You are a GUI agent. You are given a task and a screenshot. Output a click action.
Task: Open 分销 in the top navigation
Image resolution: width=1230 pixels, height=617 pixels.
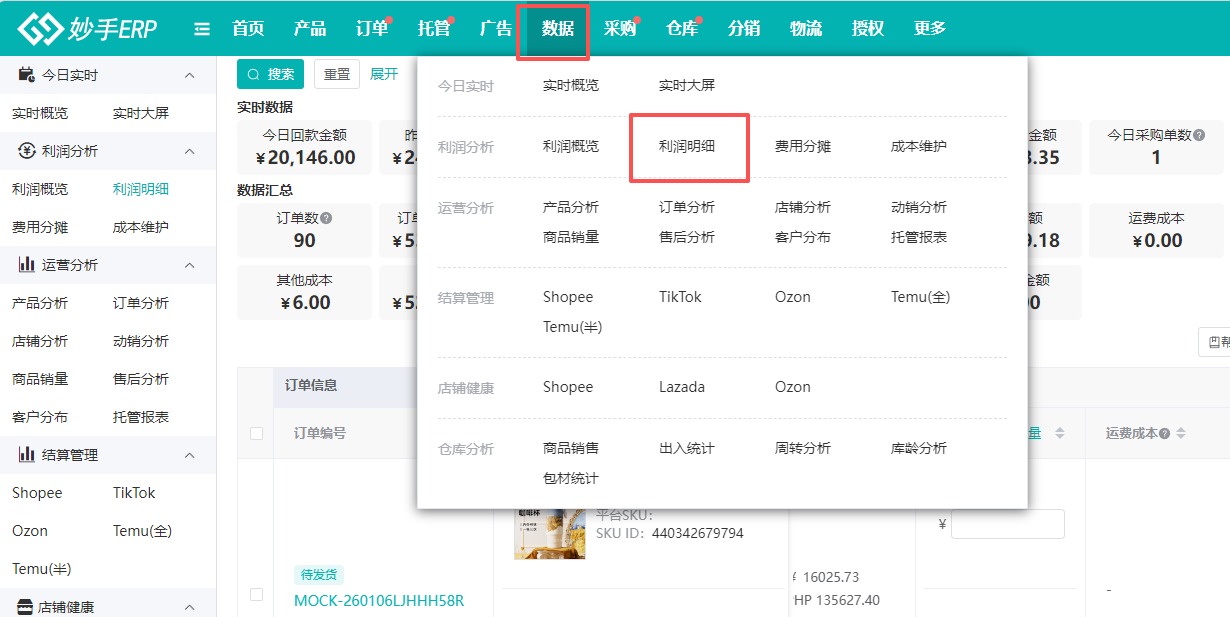coord(744,29)
